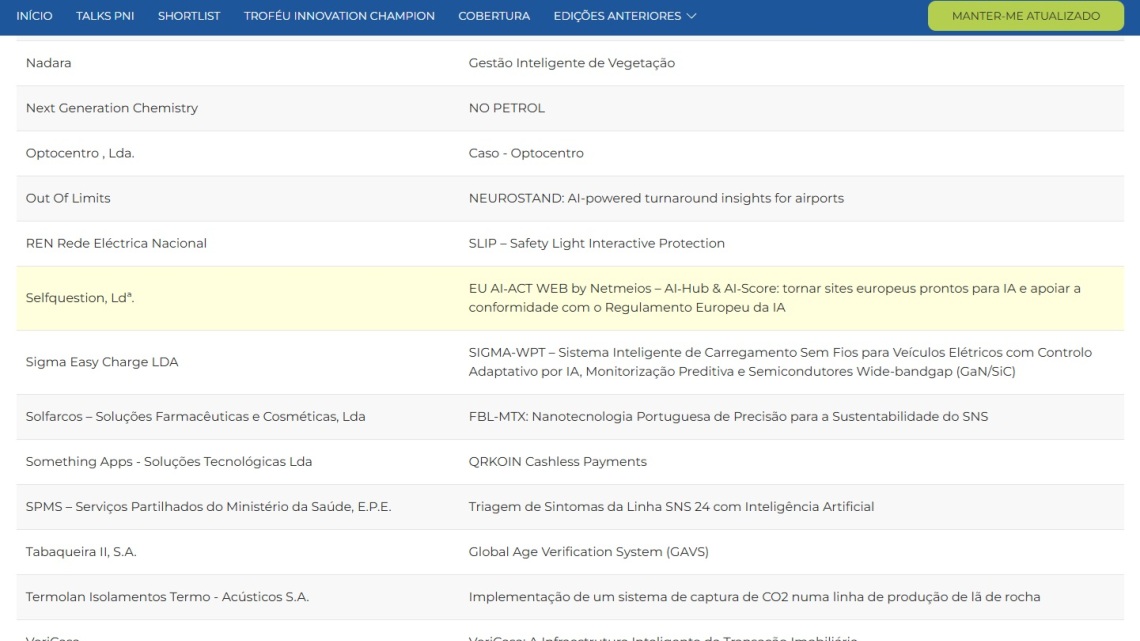The image size is (1140, 641).
Task: Open the COBERTURA nav item
Action: pos(494,16)
